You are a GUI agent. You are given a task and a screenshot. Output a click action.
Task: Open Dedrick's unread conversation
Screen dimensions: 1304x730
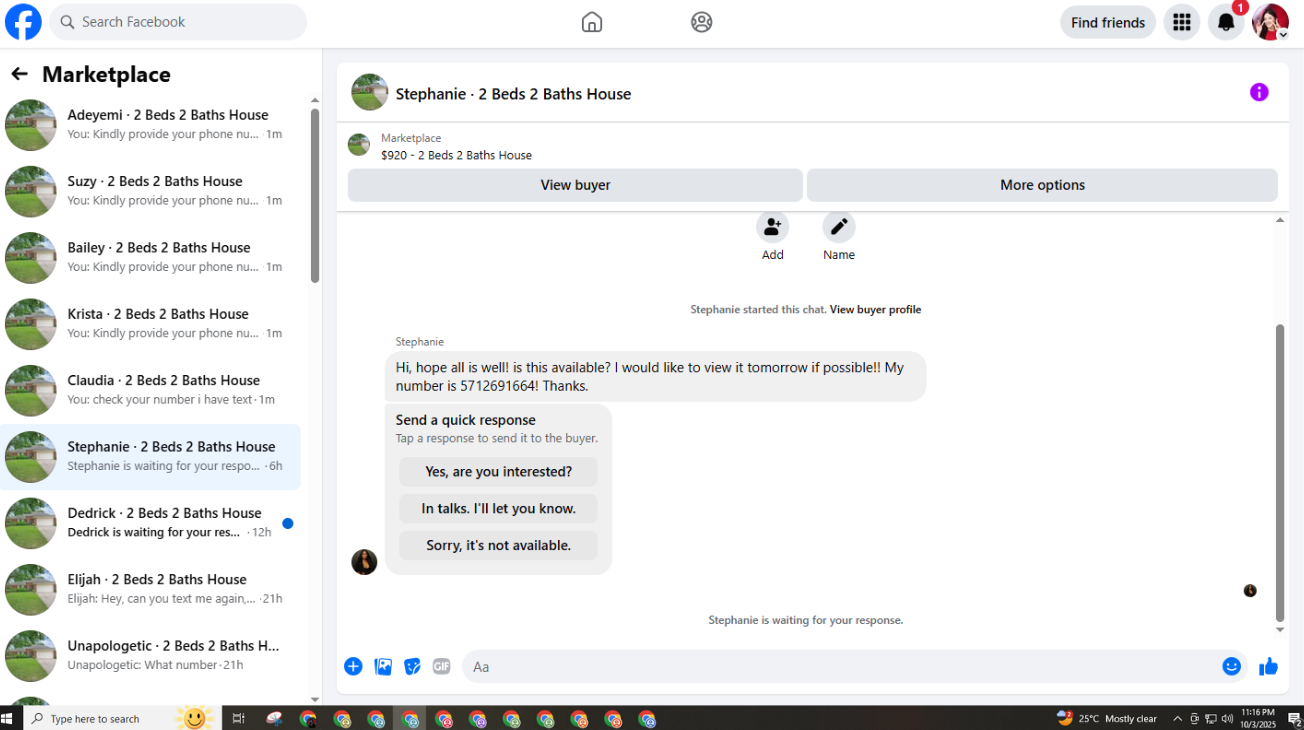pos(150,523)
